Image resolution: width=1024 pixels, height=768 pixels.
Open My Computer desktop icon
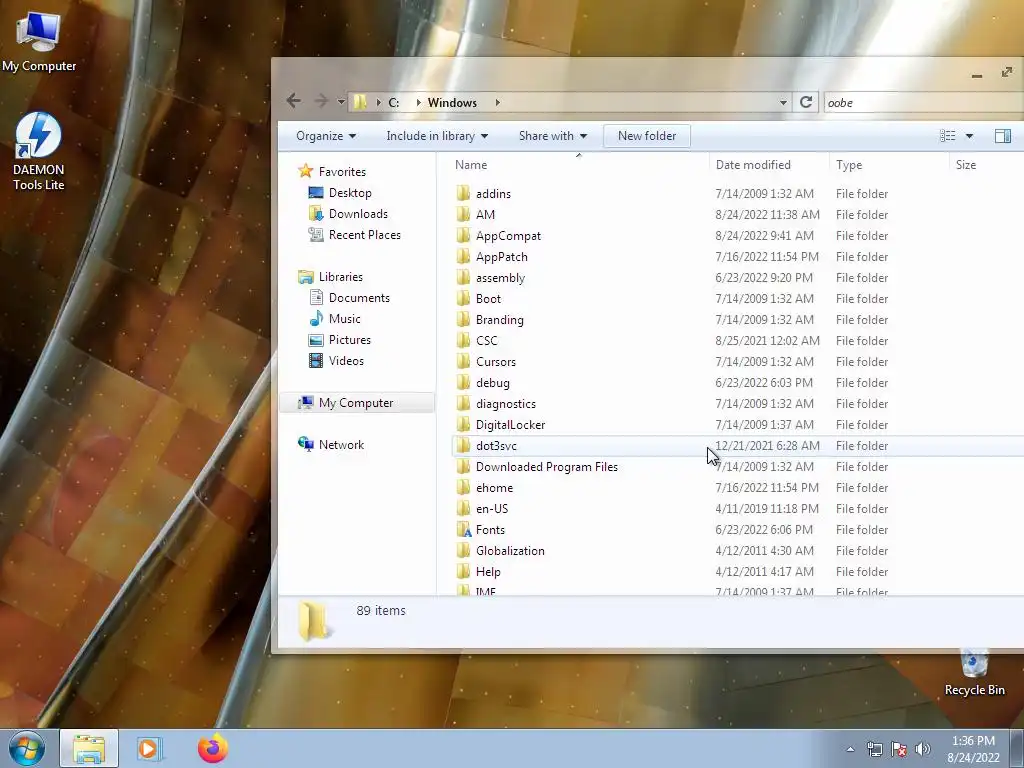(39, 42)
